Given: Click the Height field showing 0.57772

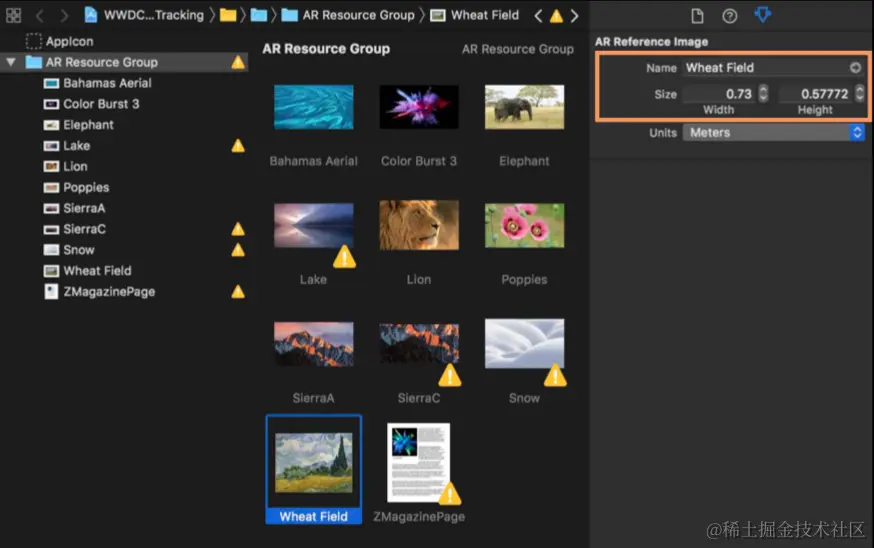Looking at the screenshot, I should tap(815, 94).
